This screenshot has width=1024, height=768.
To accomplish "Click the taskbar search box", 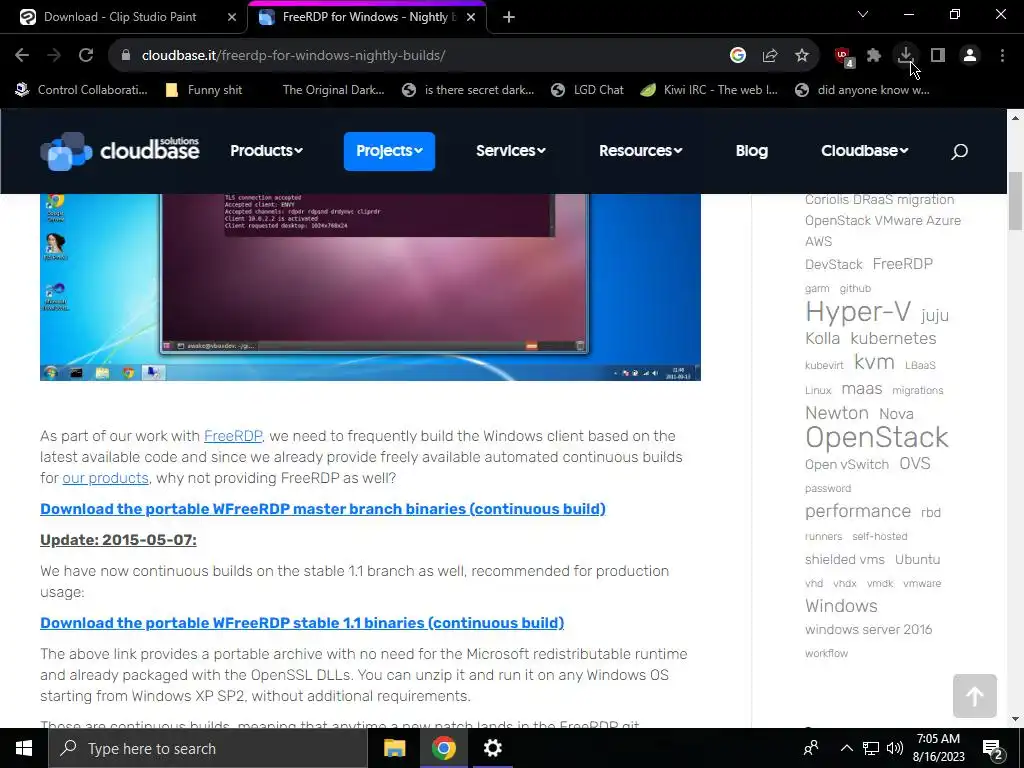I will point(208,748).
